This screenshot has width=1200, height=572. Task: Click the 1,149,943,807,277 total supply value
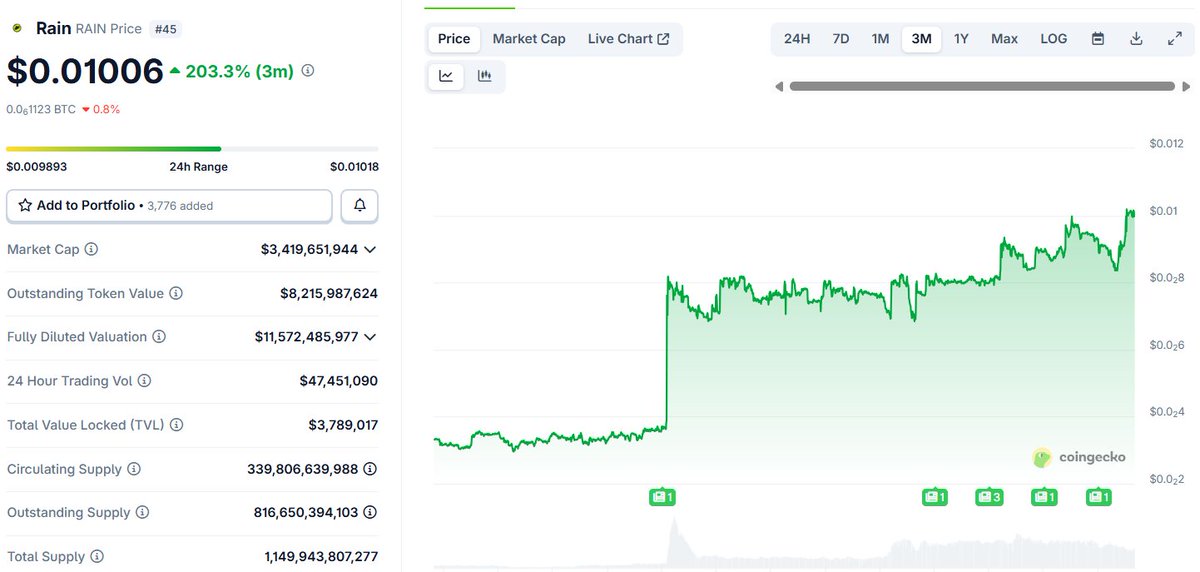pyautogui.click(x=321, y=556)
